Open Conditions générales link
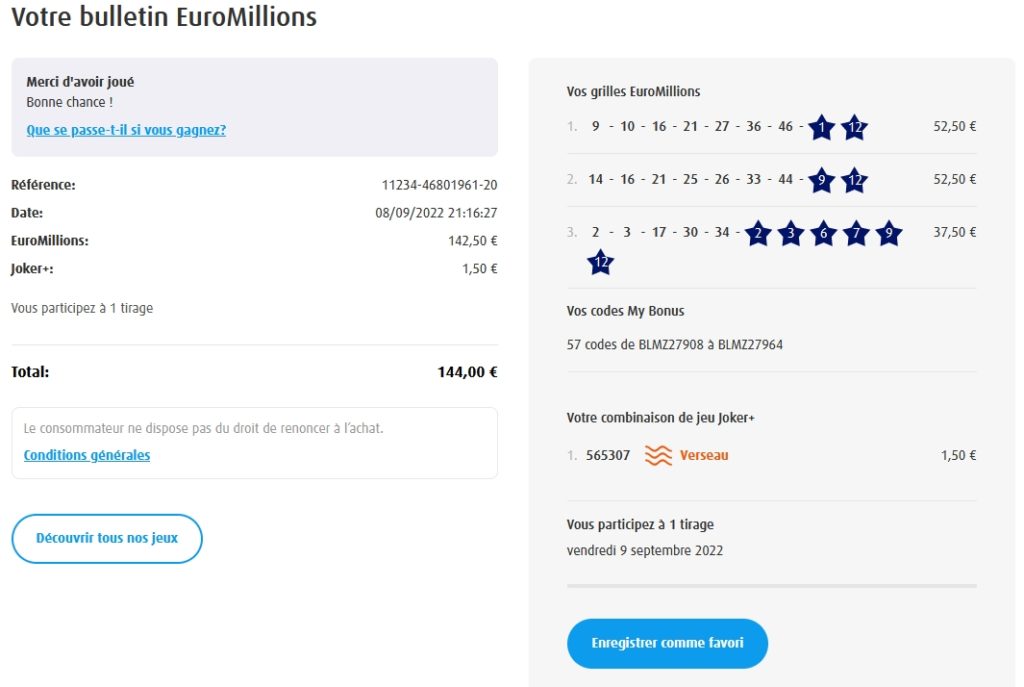The width and height of the screenshot is (1024, 687). (x=87, y=455)
